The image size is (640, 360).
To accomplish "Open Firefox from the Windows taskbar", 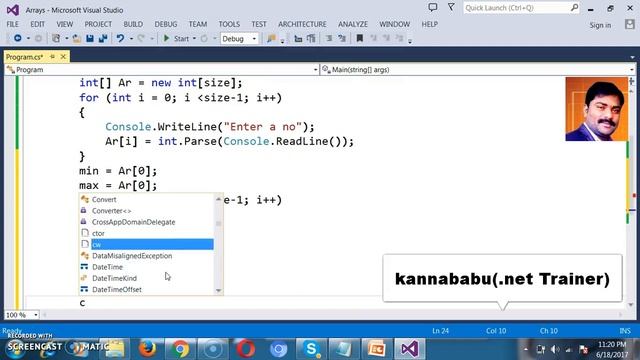I will pos(147,349).
